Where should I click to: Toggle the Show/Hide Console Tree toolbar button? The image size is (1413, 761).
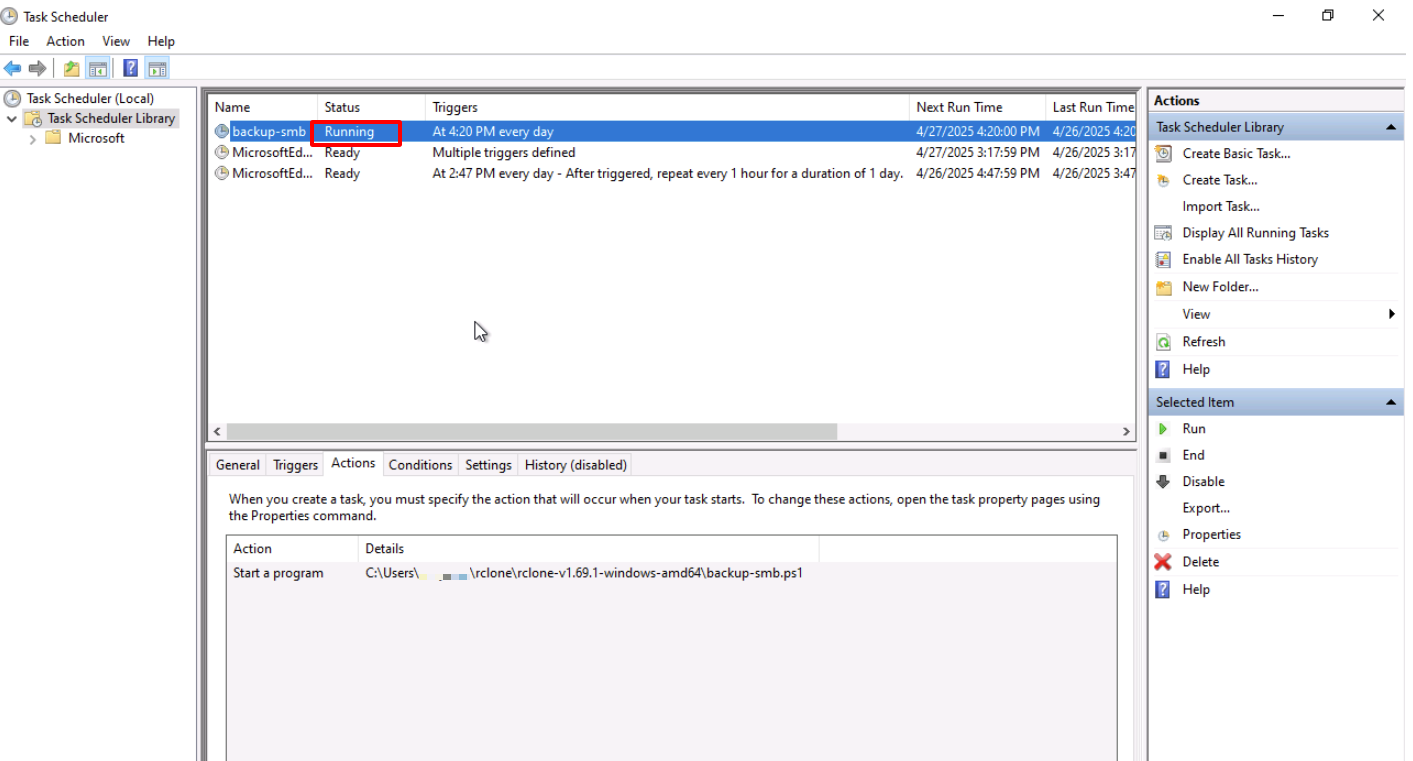click(97, 68)
